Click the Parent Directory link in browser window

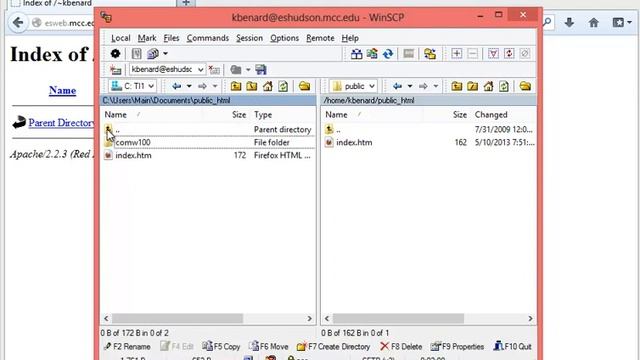(x=61, y=123)
